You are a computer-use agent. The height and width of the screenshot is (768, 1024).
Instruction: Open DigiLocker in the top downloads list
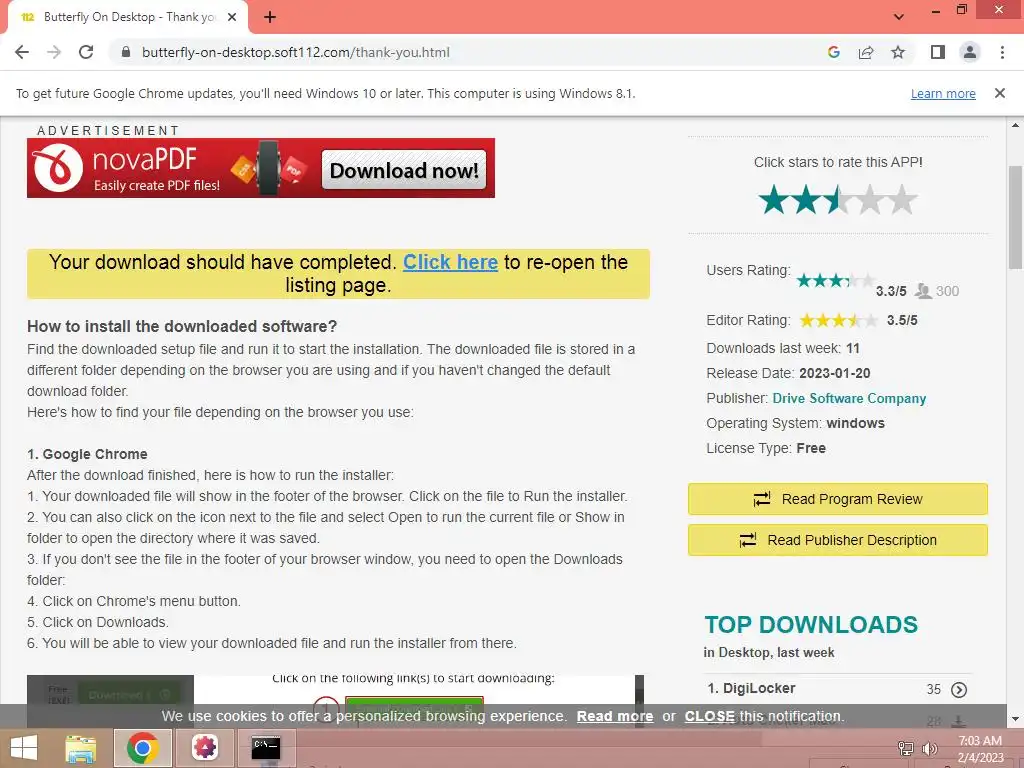click(759, 688)
